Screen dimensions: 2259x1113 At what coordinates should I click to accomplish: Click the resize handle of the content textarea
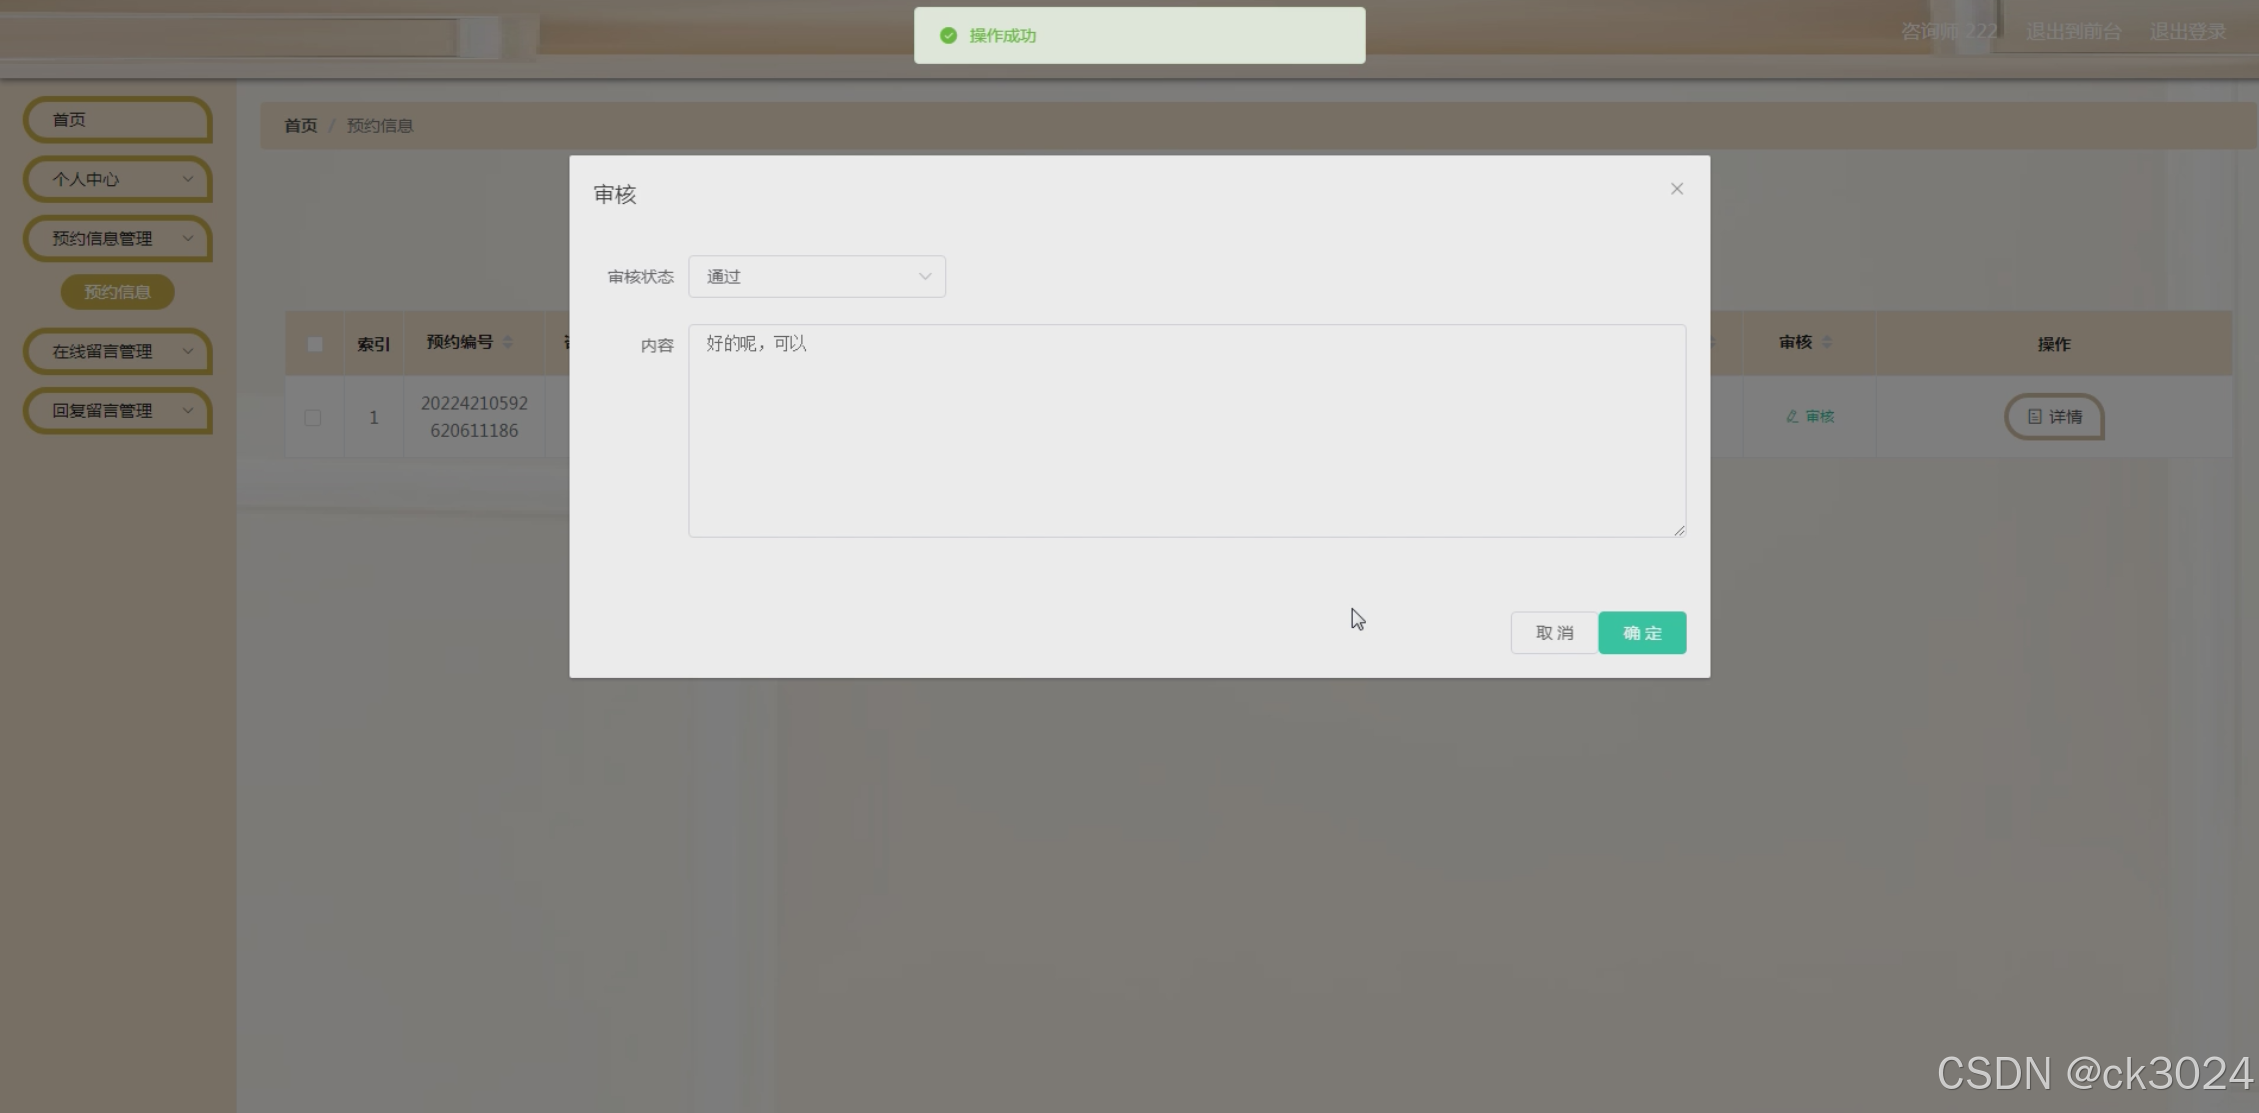click(1678, 531)
